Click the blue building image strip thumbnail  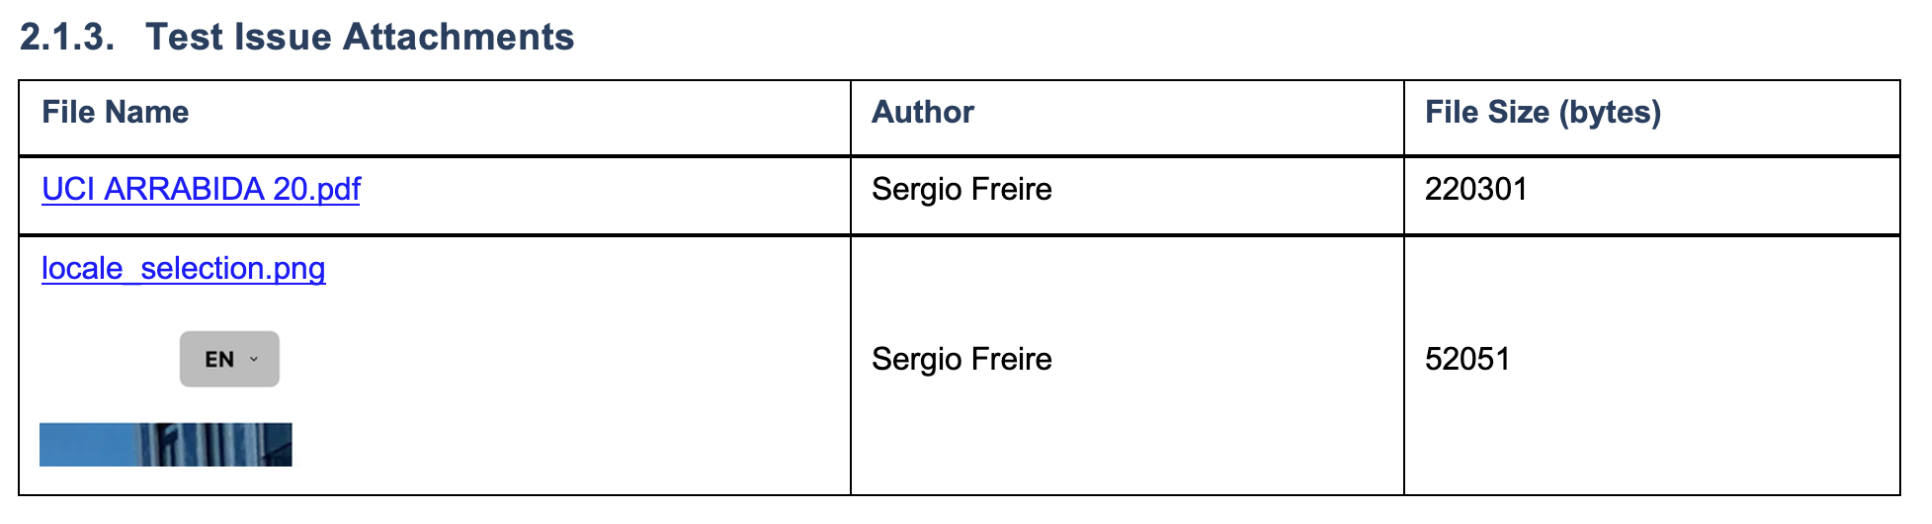tap(166, 444)
